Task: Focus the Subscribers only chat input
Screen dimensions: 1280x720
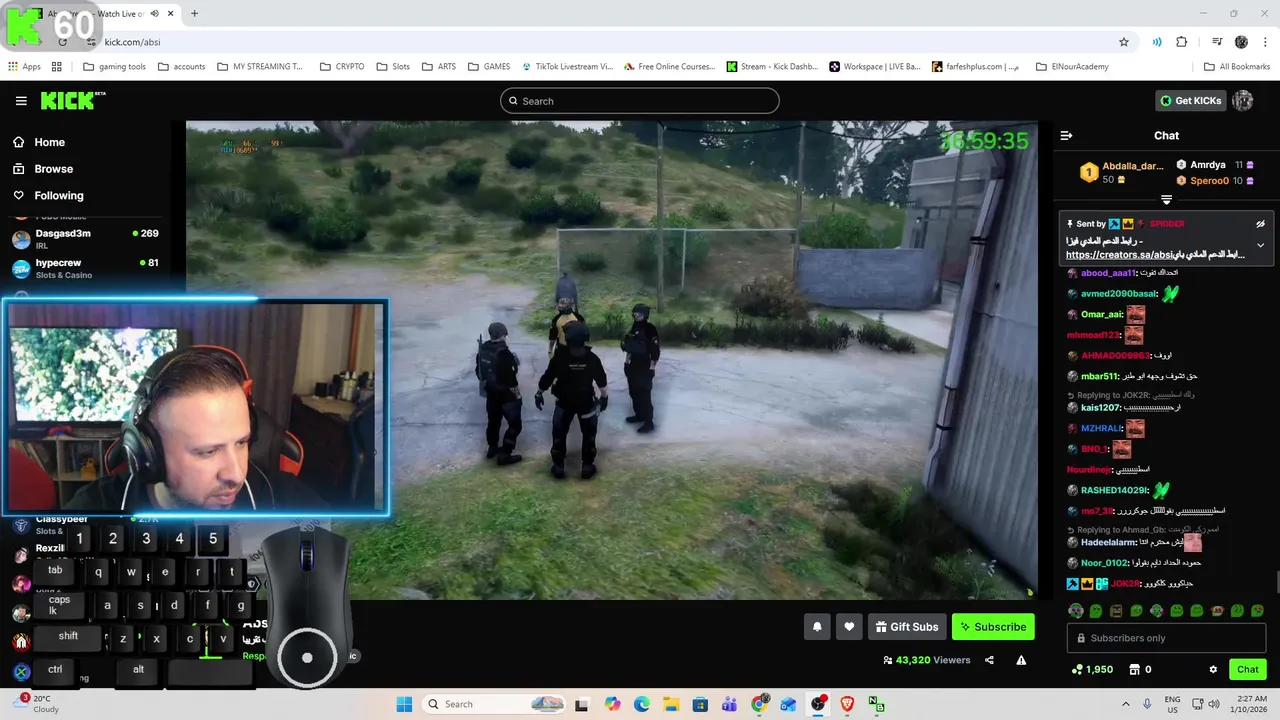Action: click(1166, 638)
